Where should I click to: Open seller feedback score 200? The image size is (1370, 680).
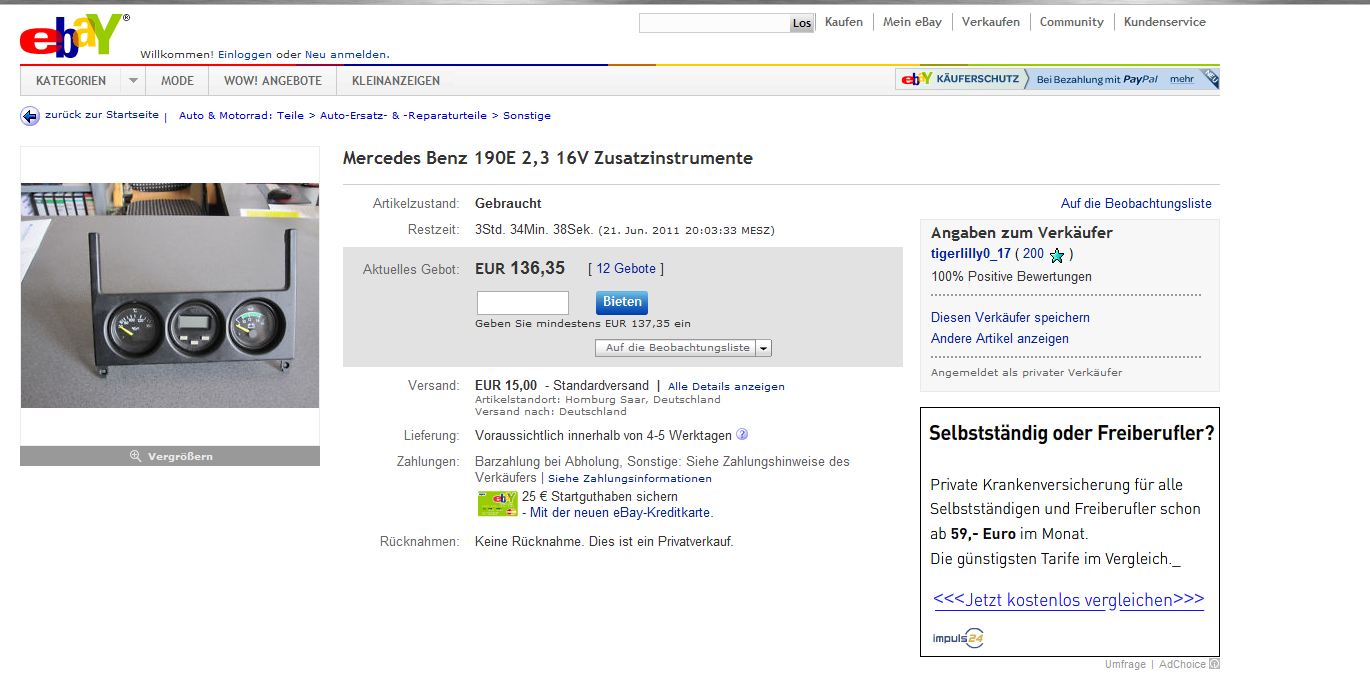coord(1033,254)
